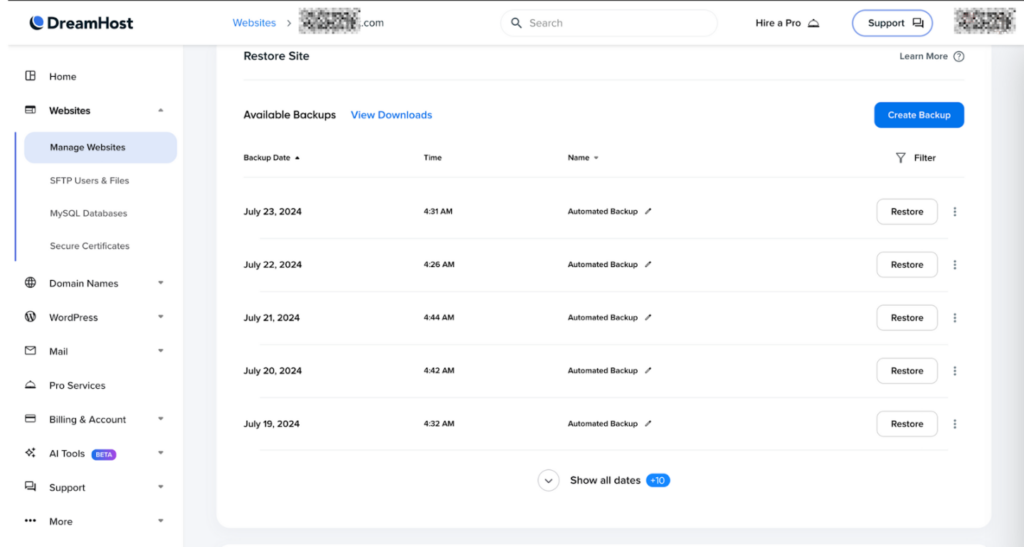1024x547 pixels.
Task: Show all dates in backup list
Action: 604,481
